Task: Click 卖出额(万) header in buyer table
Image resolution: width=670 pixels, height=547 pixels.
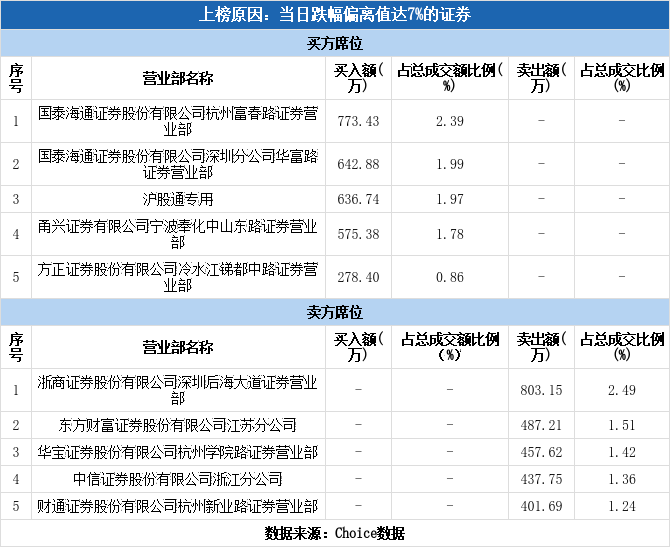Action: [541, 78]
